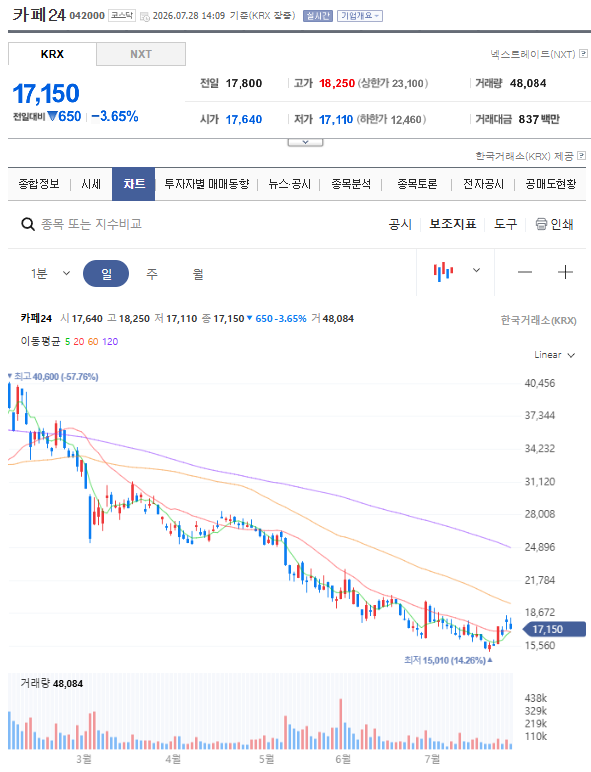
Task: Click the -3.65% change percentage
Action: click(x=115, y=116)
